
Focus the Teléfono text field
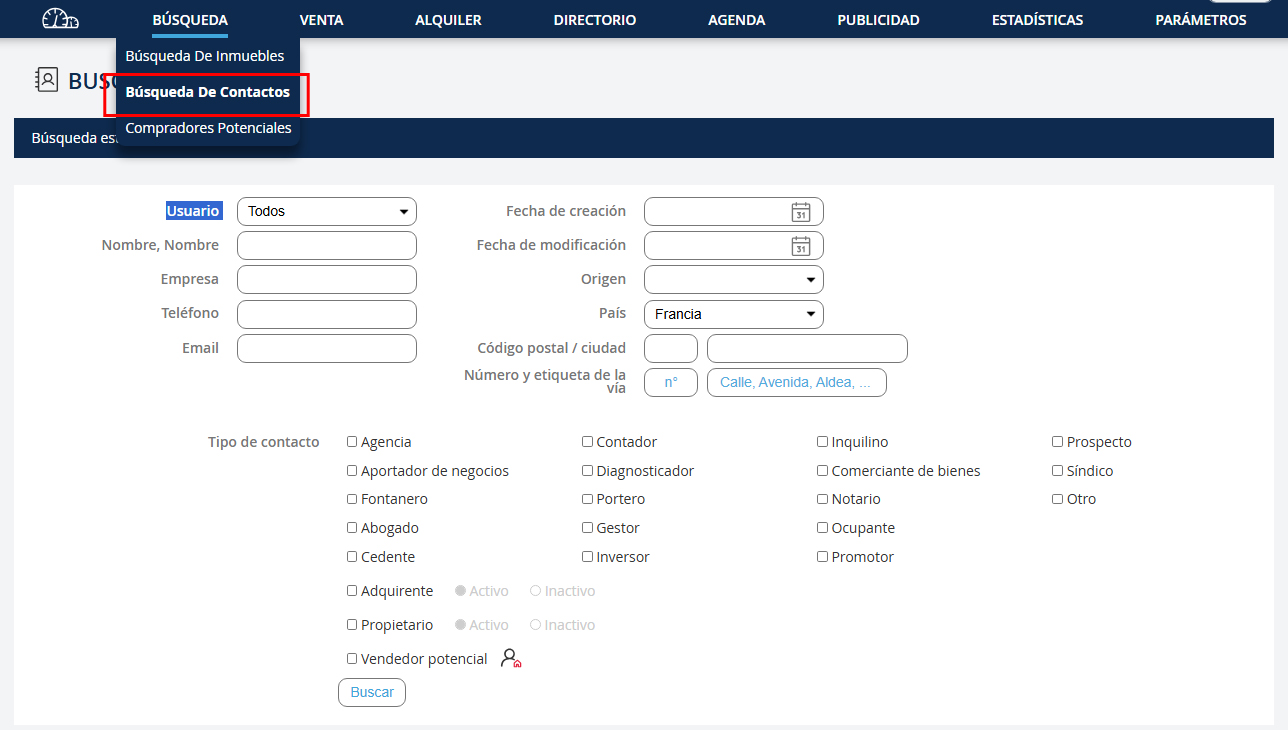[x=326, y=314]
